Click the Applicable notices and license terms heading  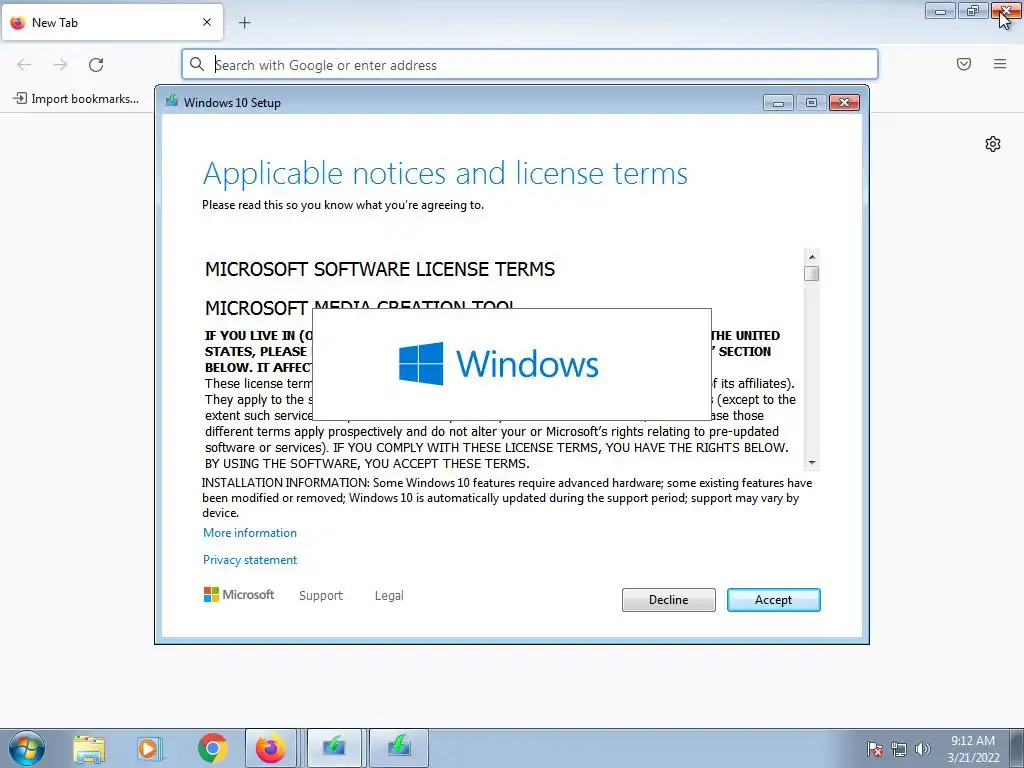[x=445, y=174]
